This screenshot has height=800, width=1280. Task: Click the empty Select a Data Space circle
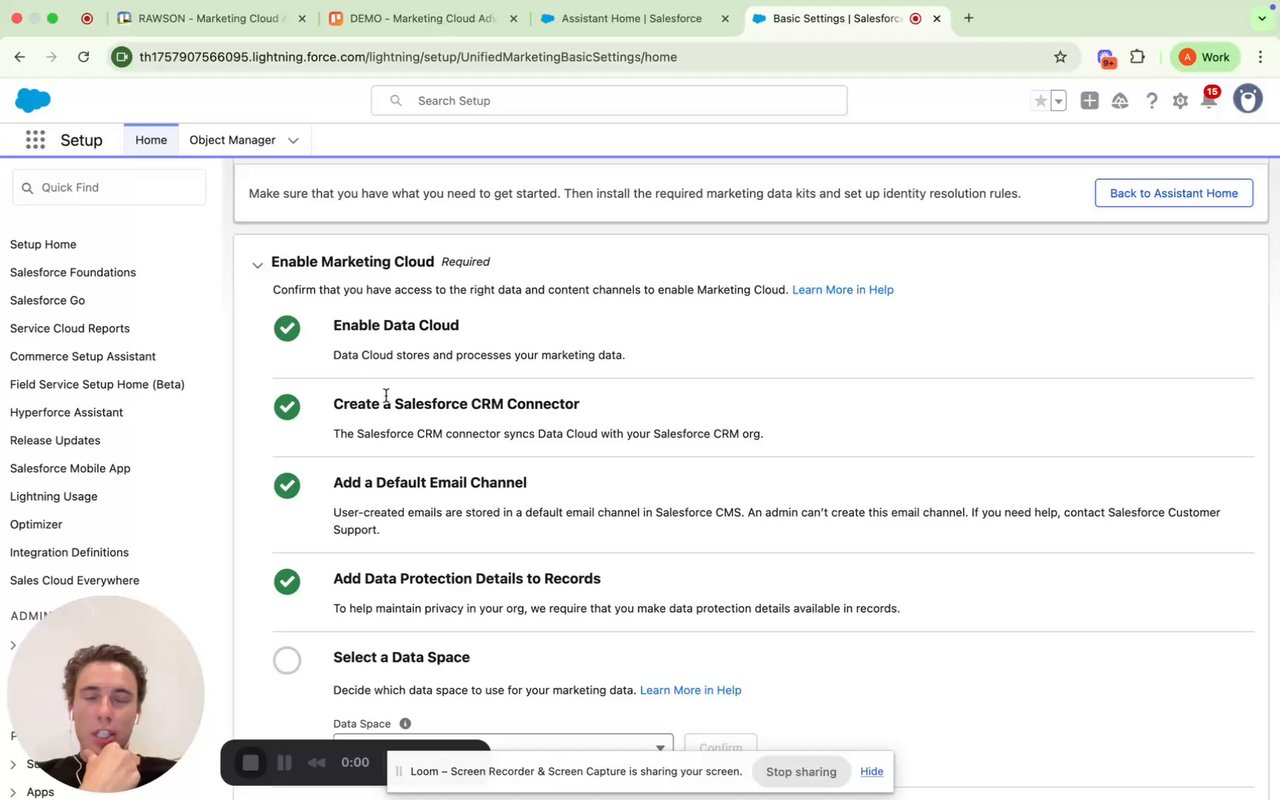[x=287, y=660]
